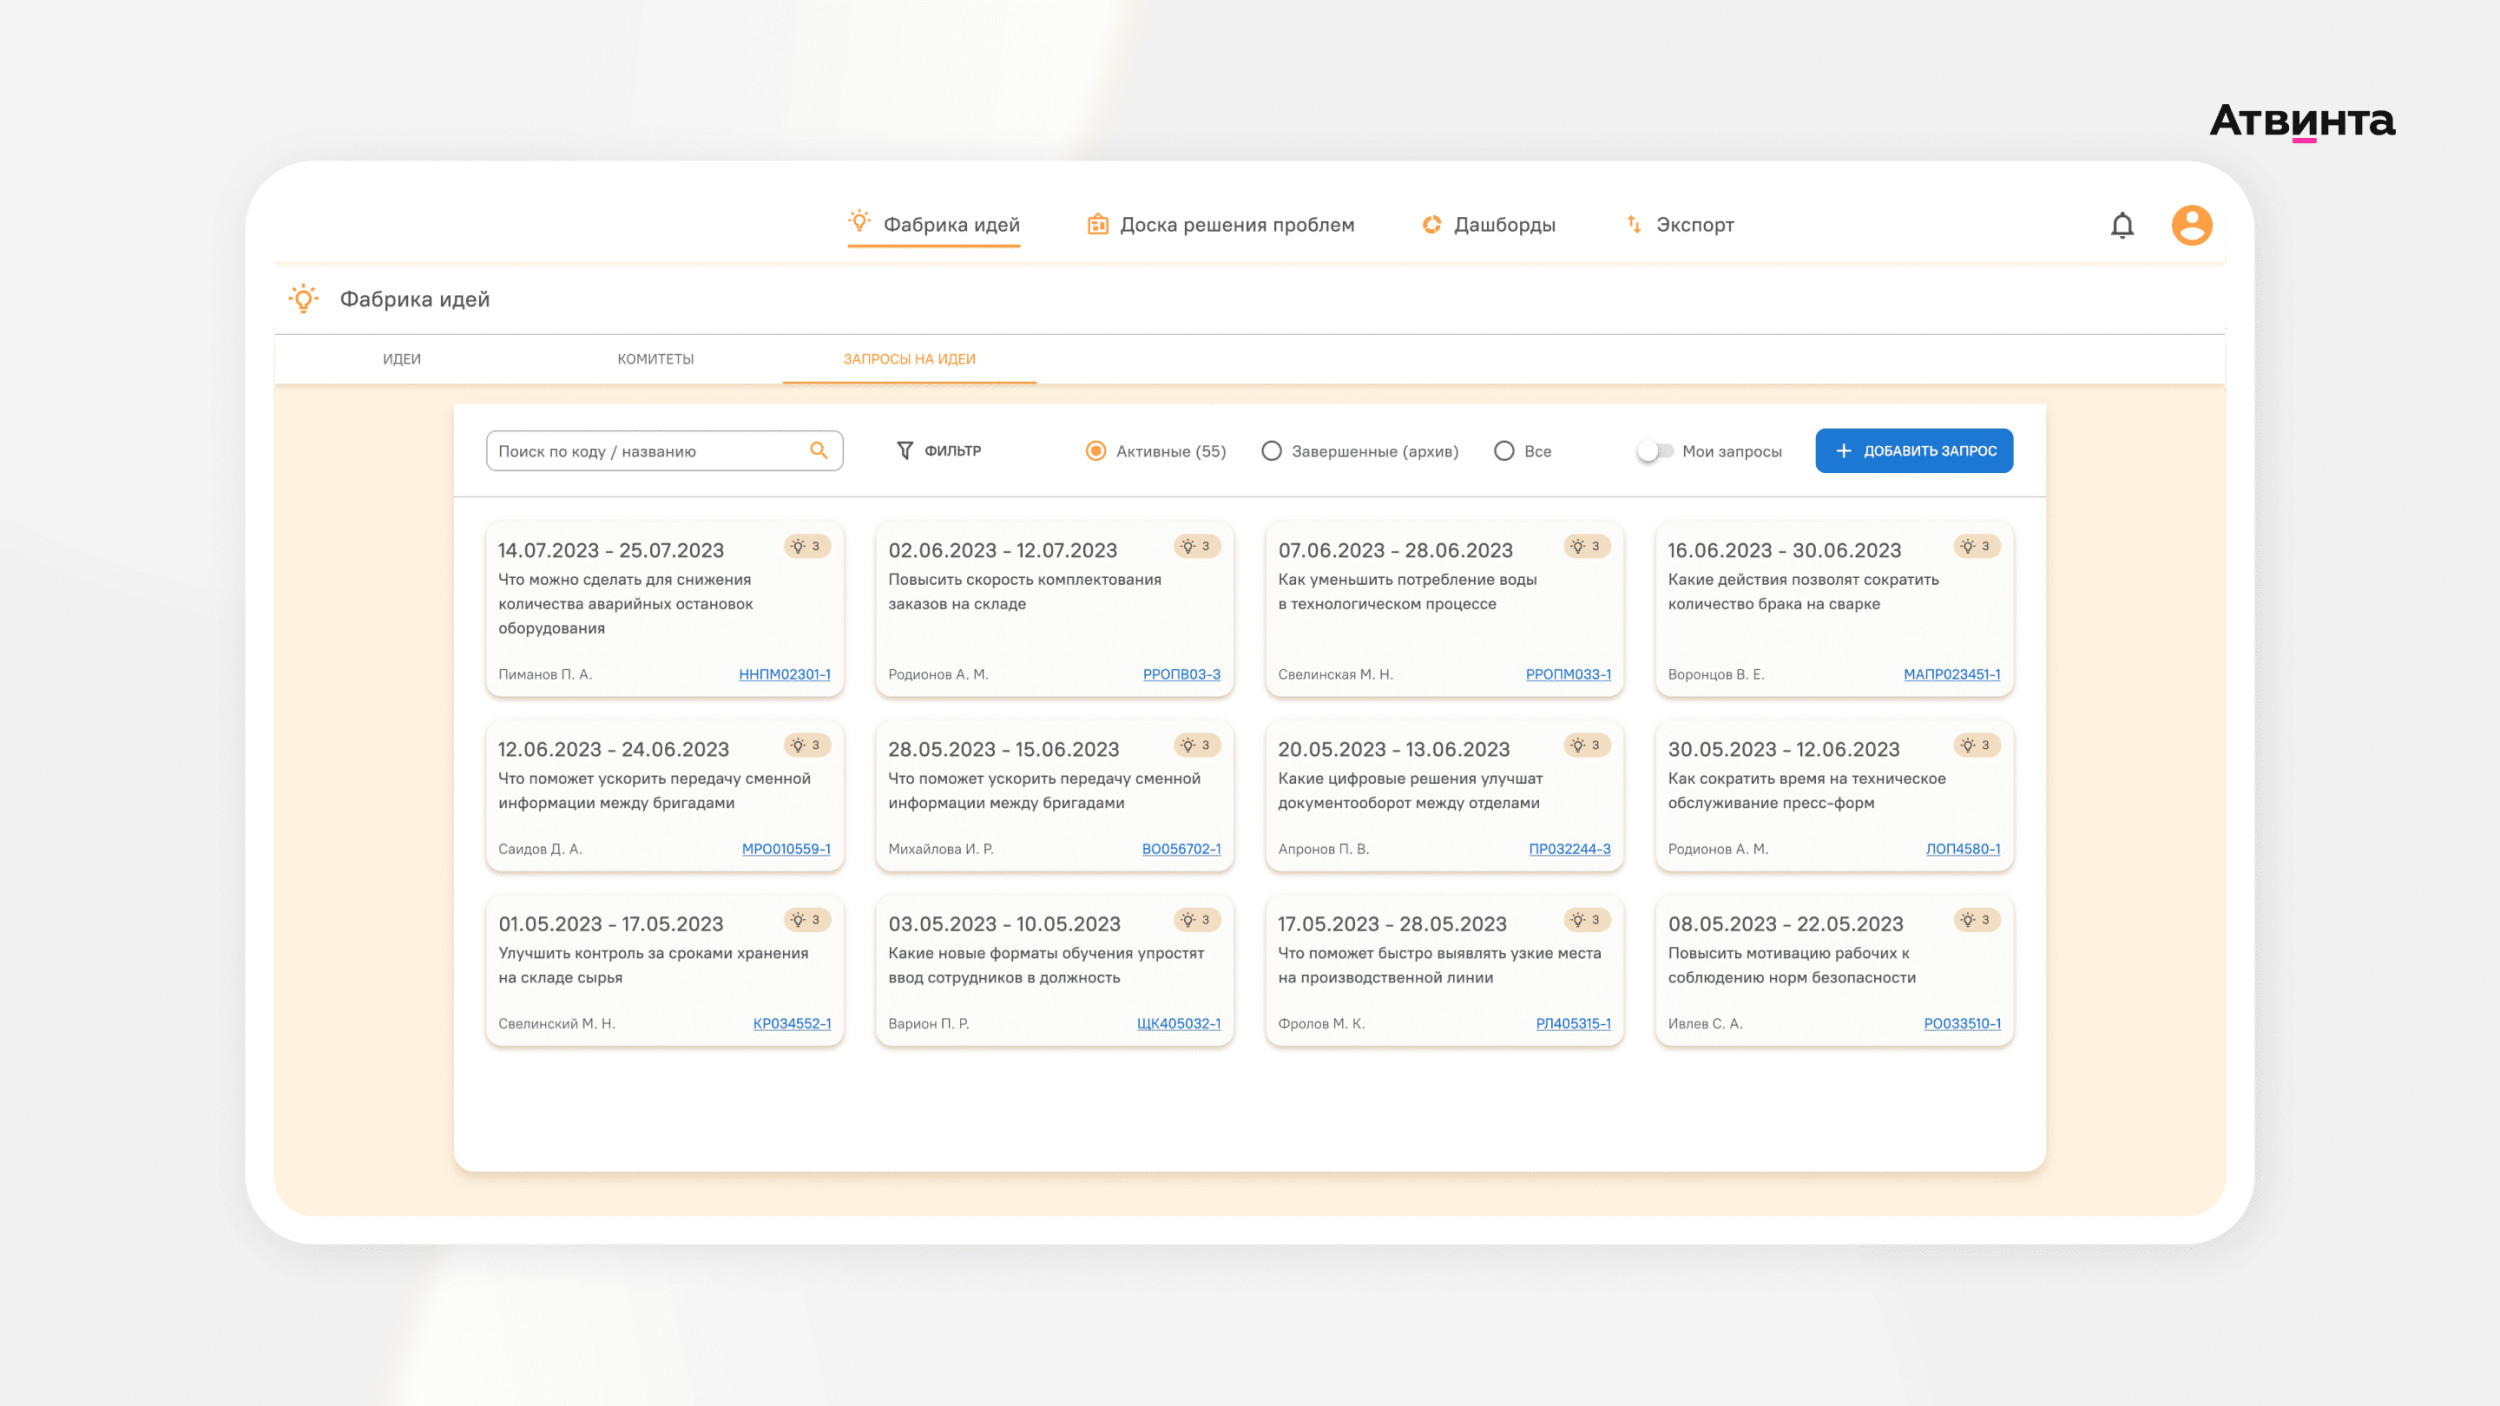Click the notification bell icon
The image size is (2500, 1406).
(x=2122, y=225)
